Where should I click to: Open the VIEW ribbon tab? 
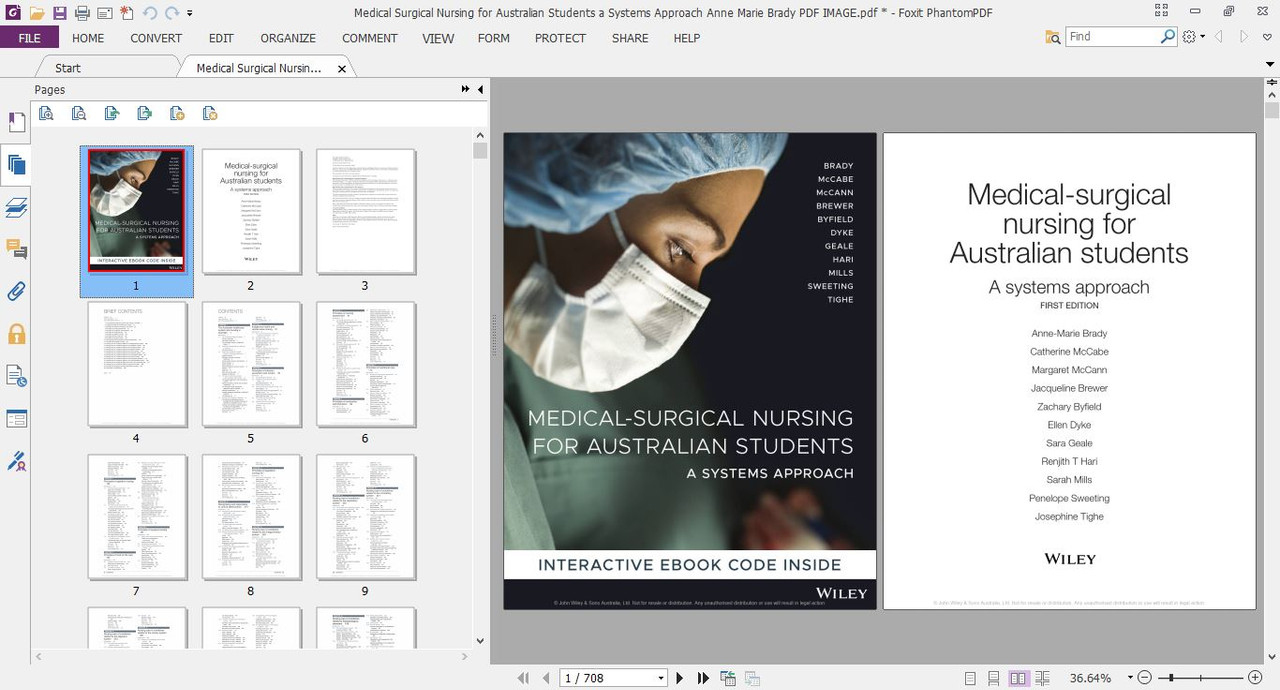point(438,38)
